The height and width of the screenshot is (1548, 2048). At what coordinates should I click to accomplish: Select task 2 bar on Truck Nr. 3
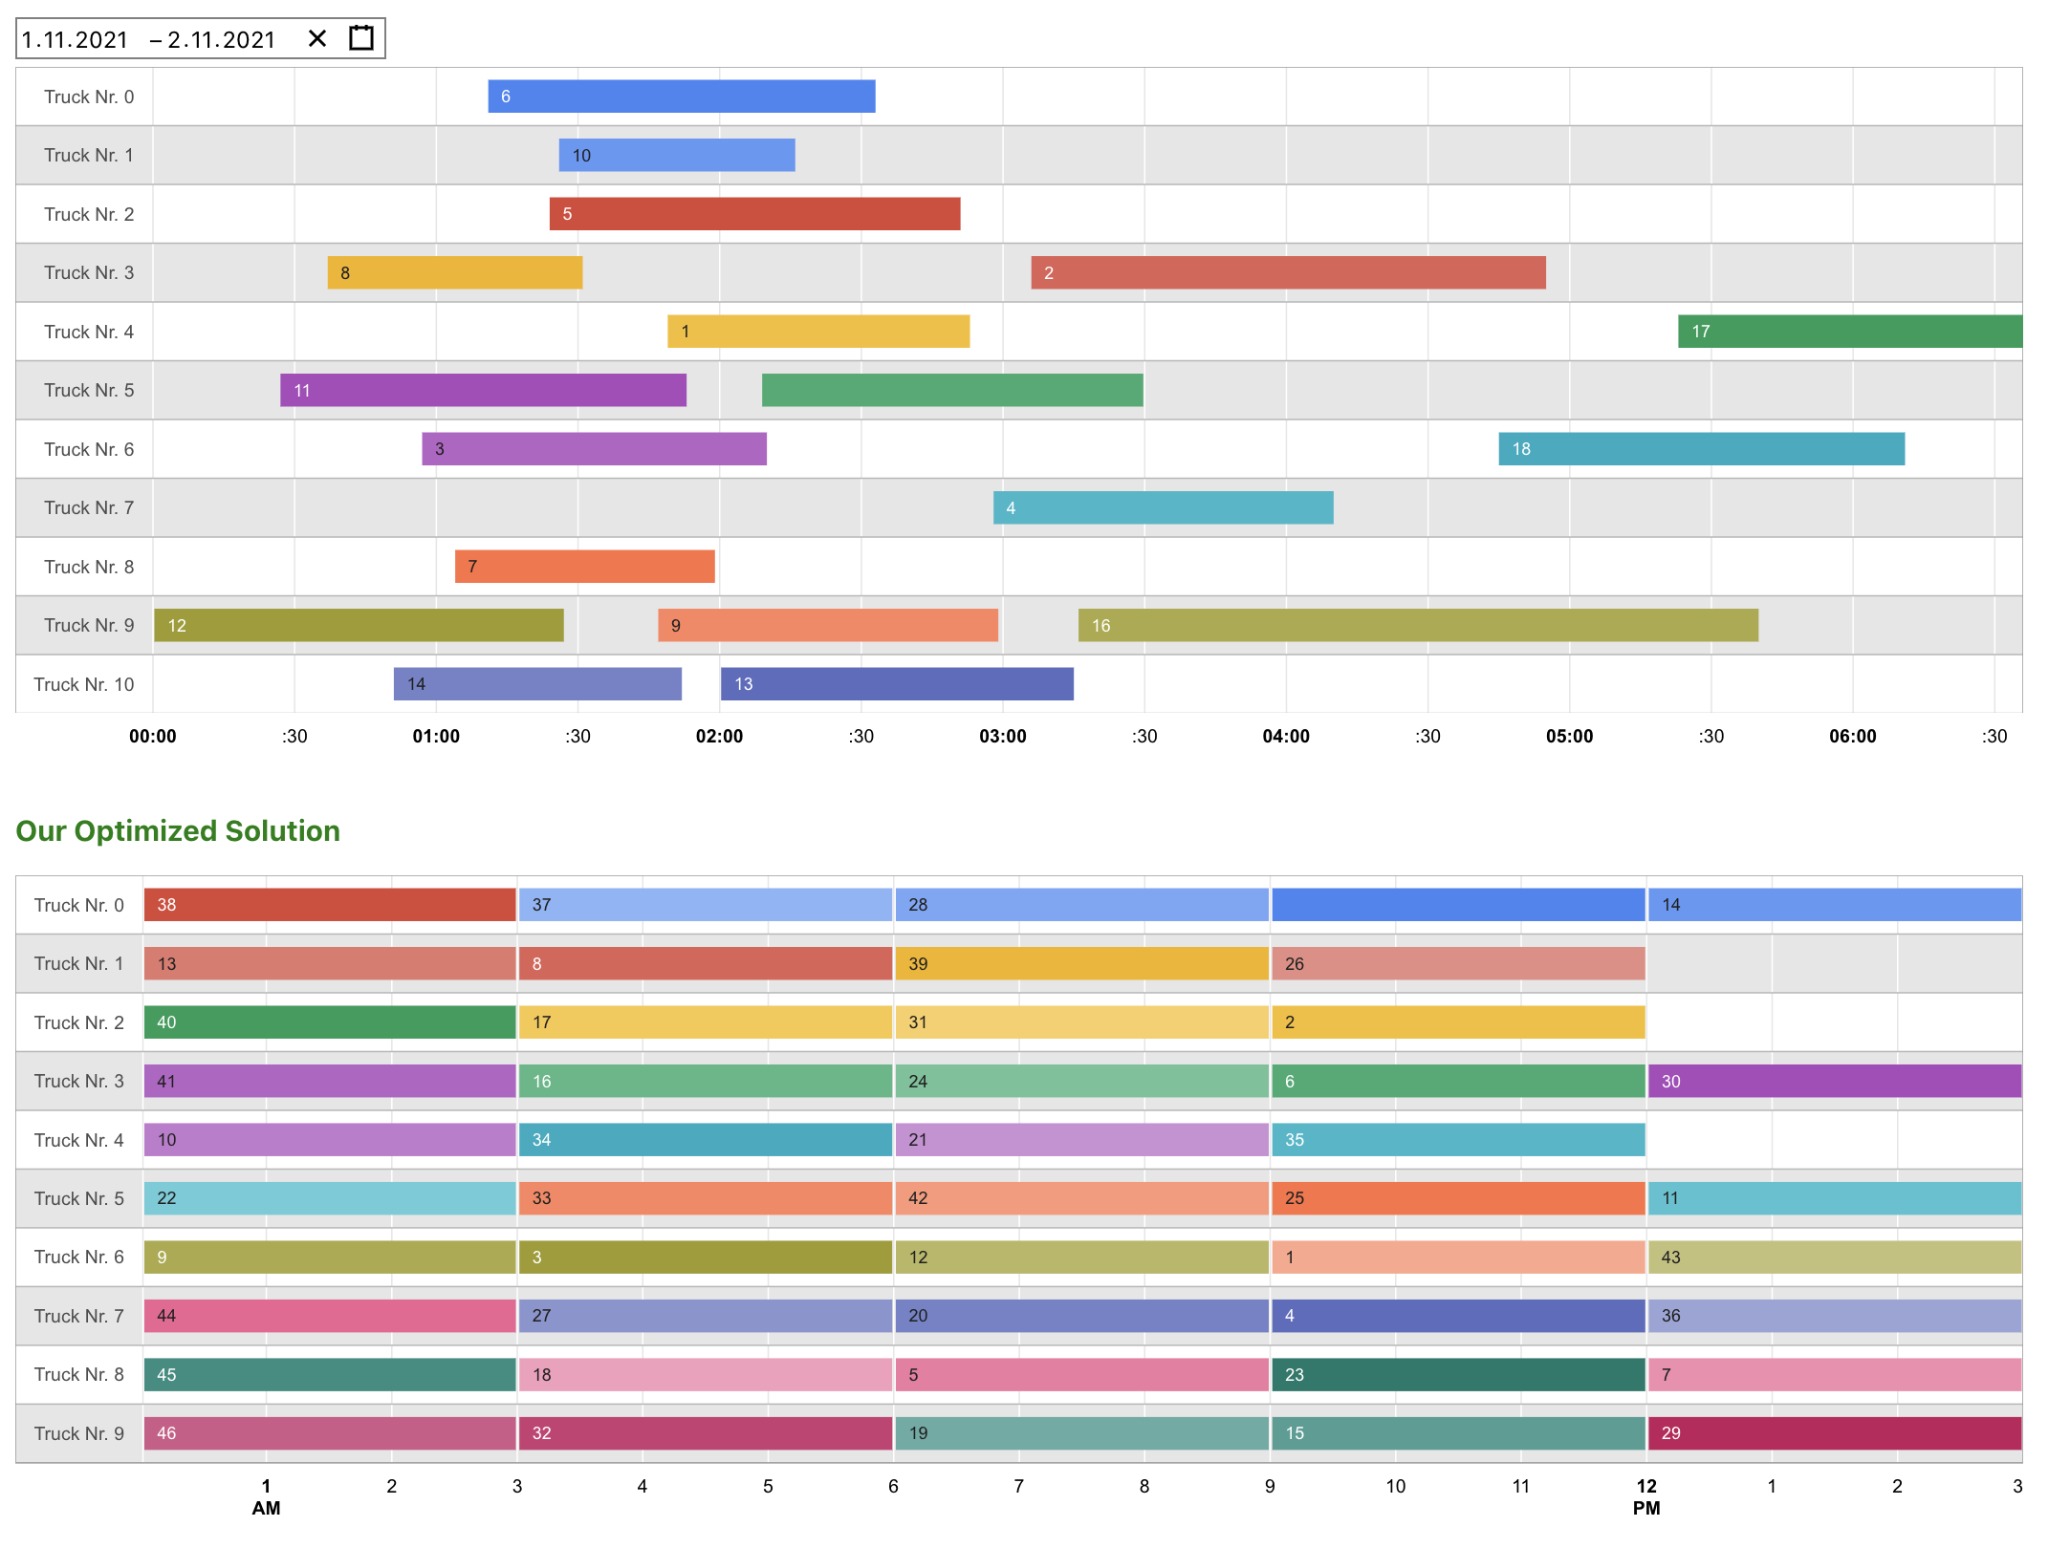pyautogui.click(x=1287, y=273)
